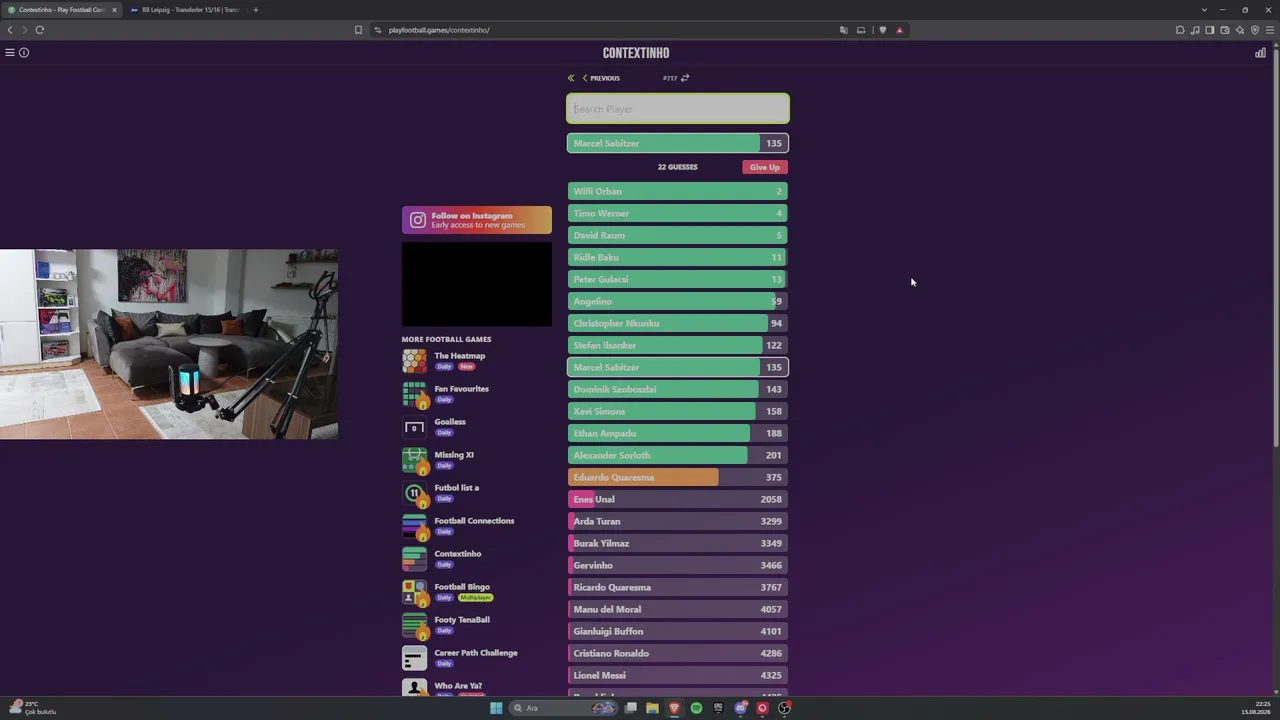
Task: Jump to the first puzzle with the double chevron
Action: (571, 78)
